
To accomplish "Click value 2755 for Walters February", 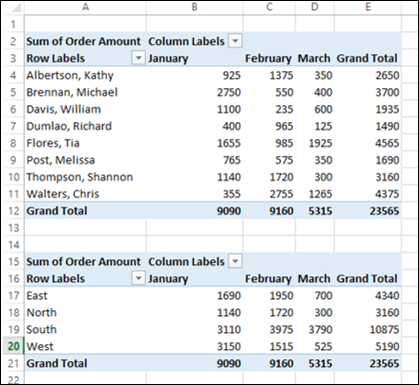I will coord(282,194).
